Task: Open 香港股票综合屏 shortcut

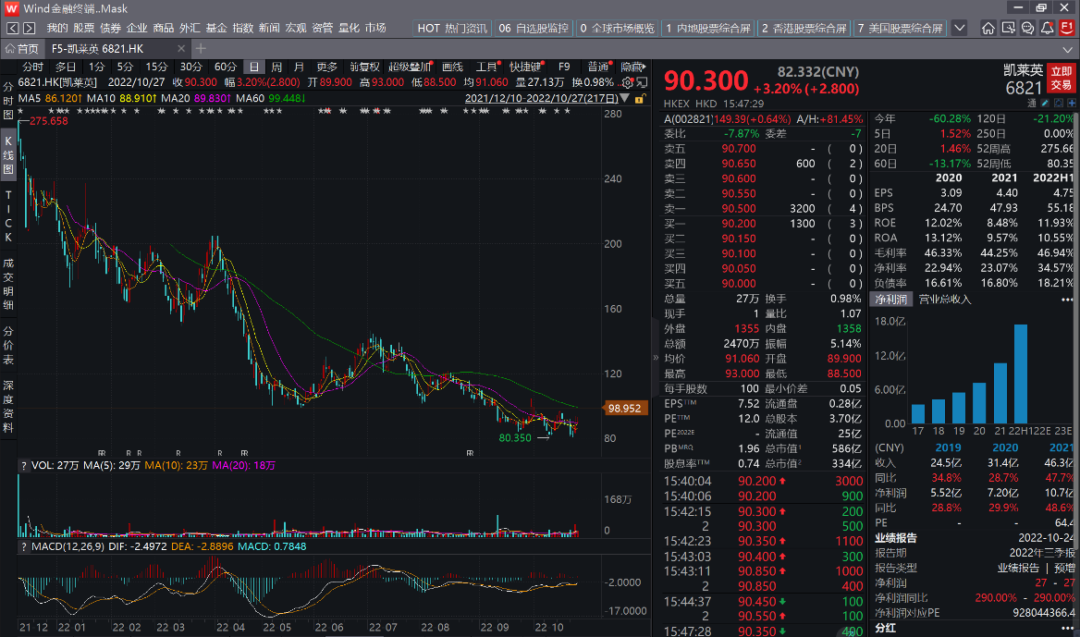Action: (801, 28)
